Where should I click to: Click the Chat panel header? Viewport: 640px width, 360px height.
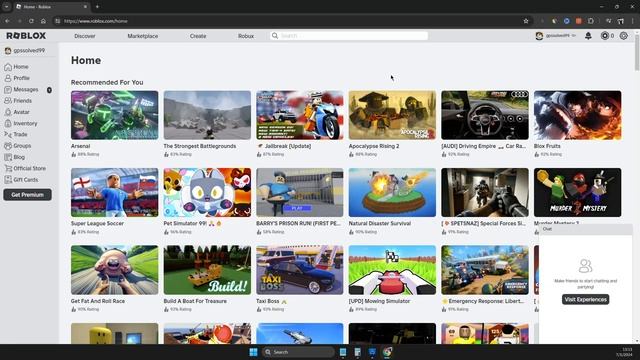coord(585,229)
